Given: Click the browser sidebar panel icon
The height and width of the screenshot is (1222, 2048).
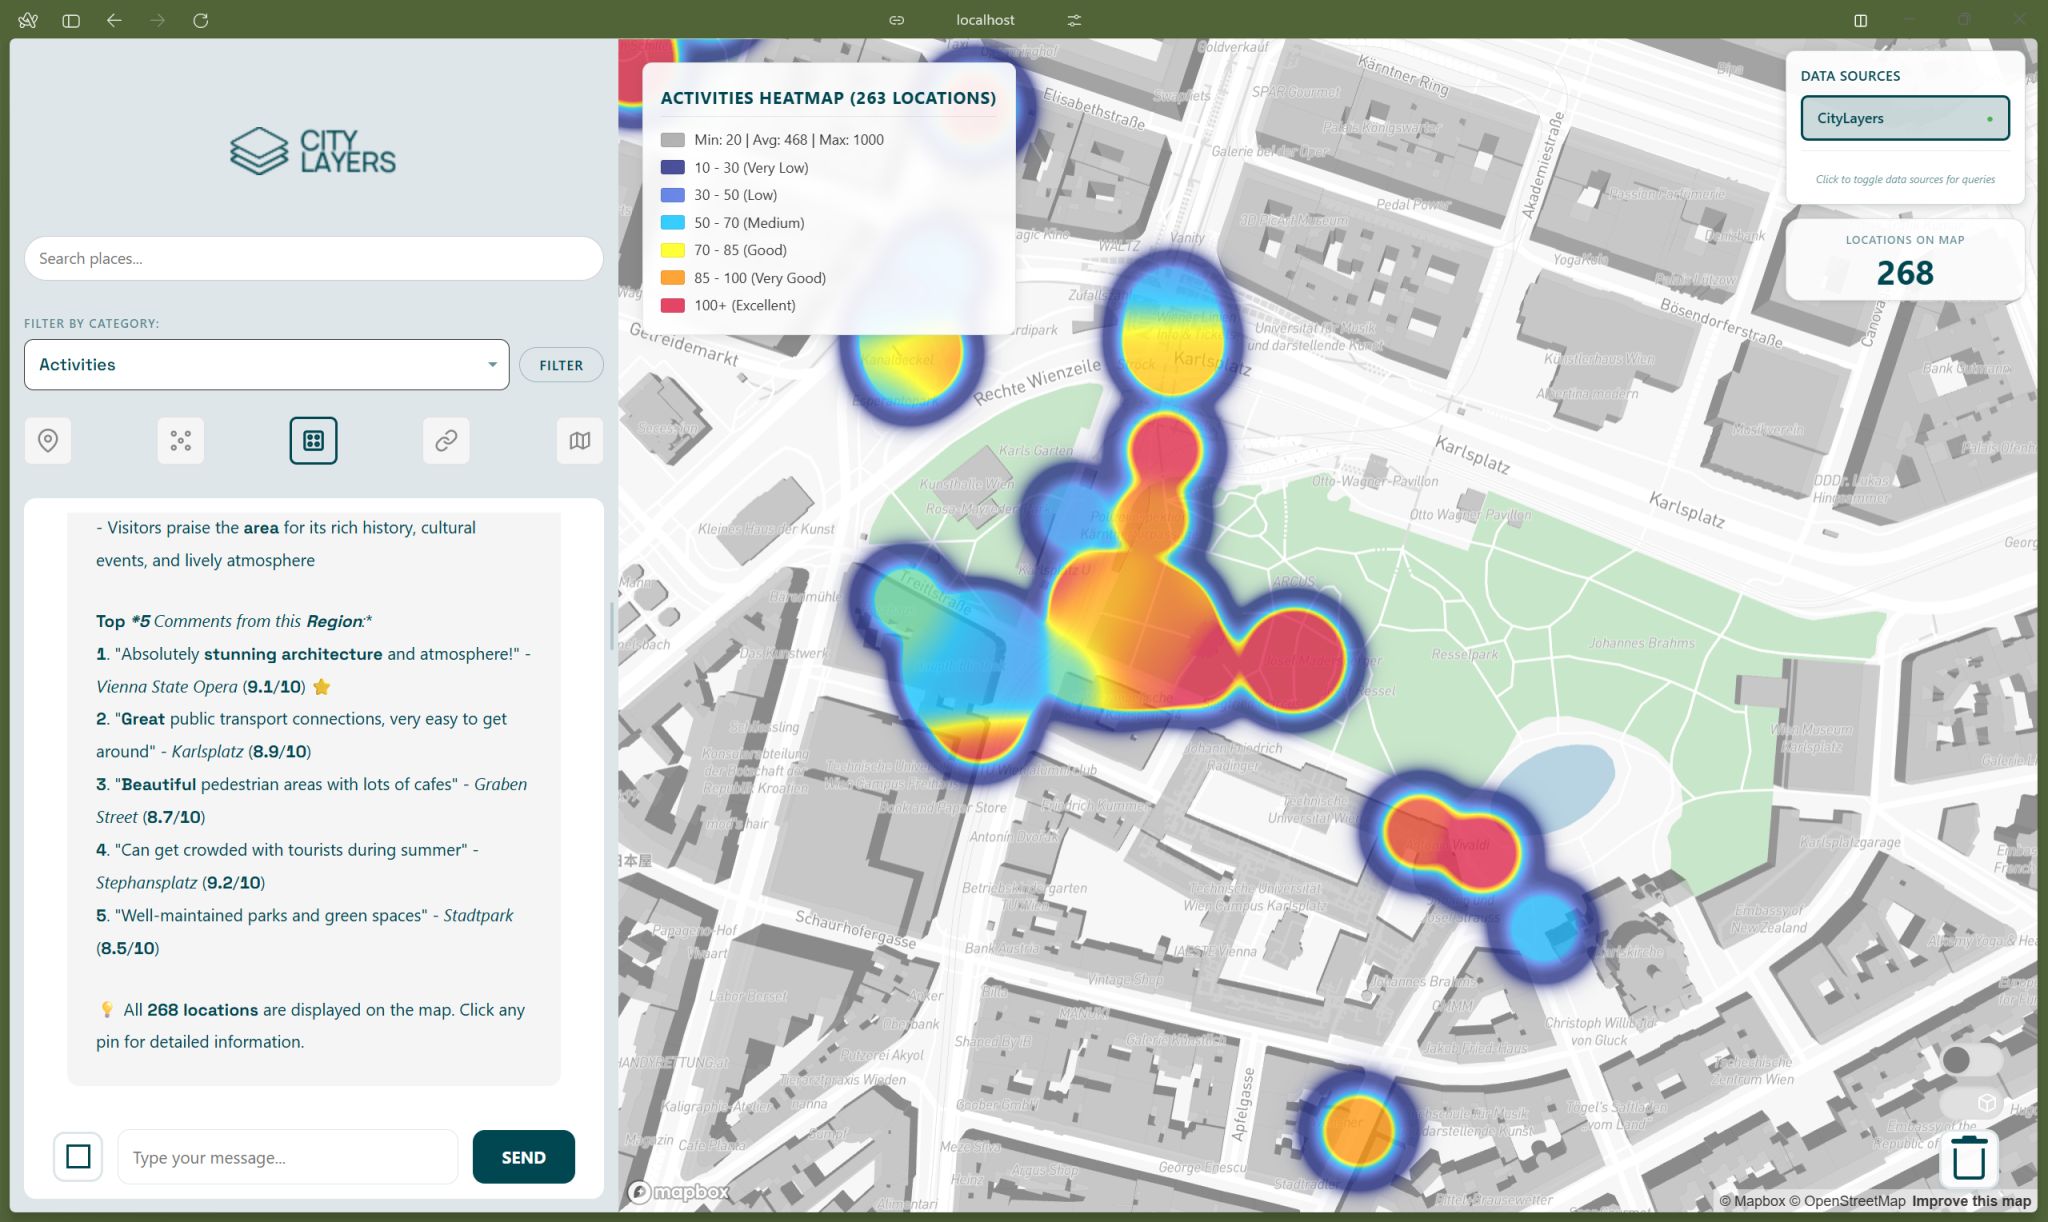Looking at the screenshot, I should (71, 20).
